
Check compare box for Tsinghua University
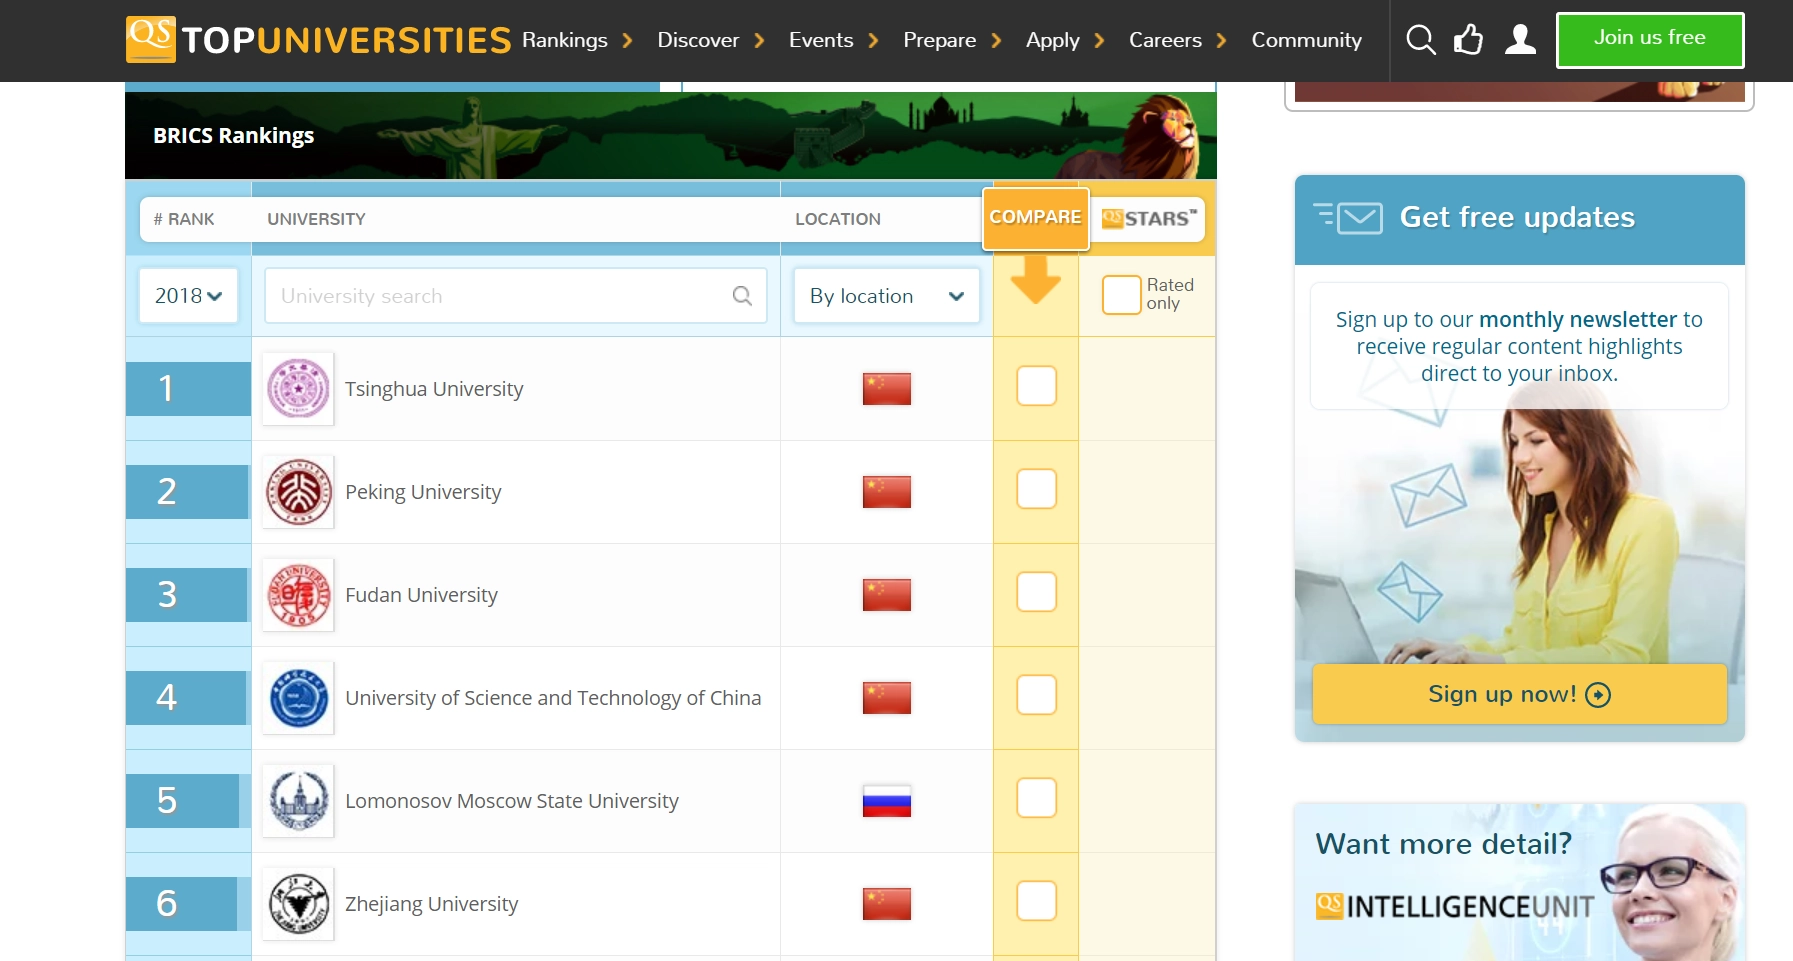[x=1036, y=386]
